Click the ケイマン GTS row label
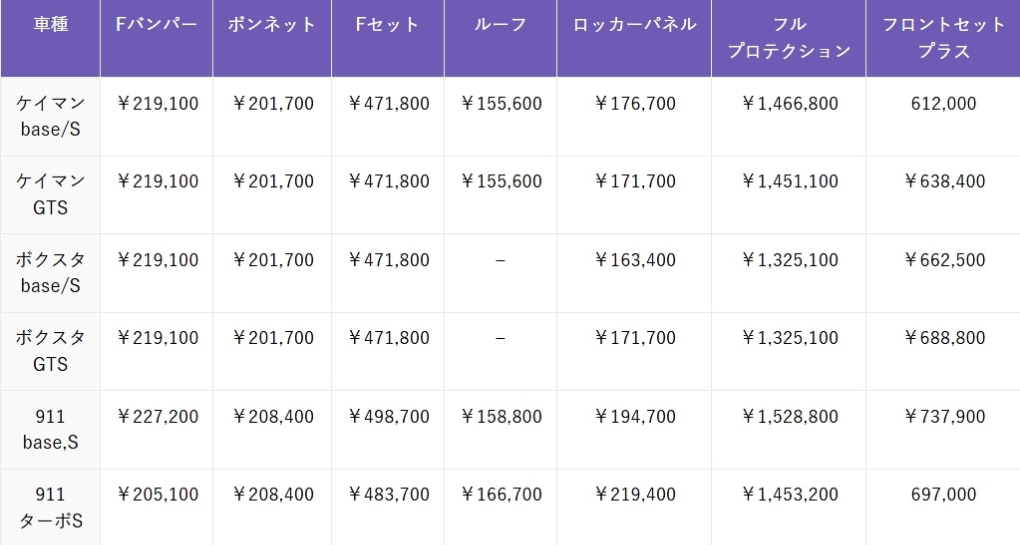1020x545 pixels. (x=50, y=194)
